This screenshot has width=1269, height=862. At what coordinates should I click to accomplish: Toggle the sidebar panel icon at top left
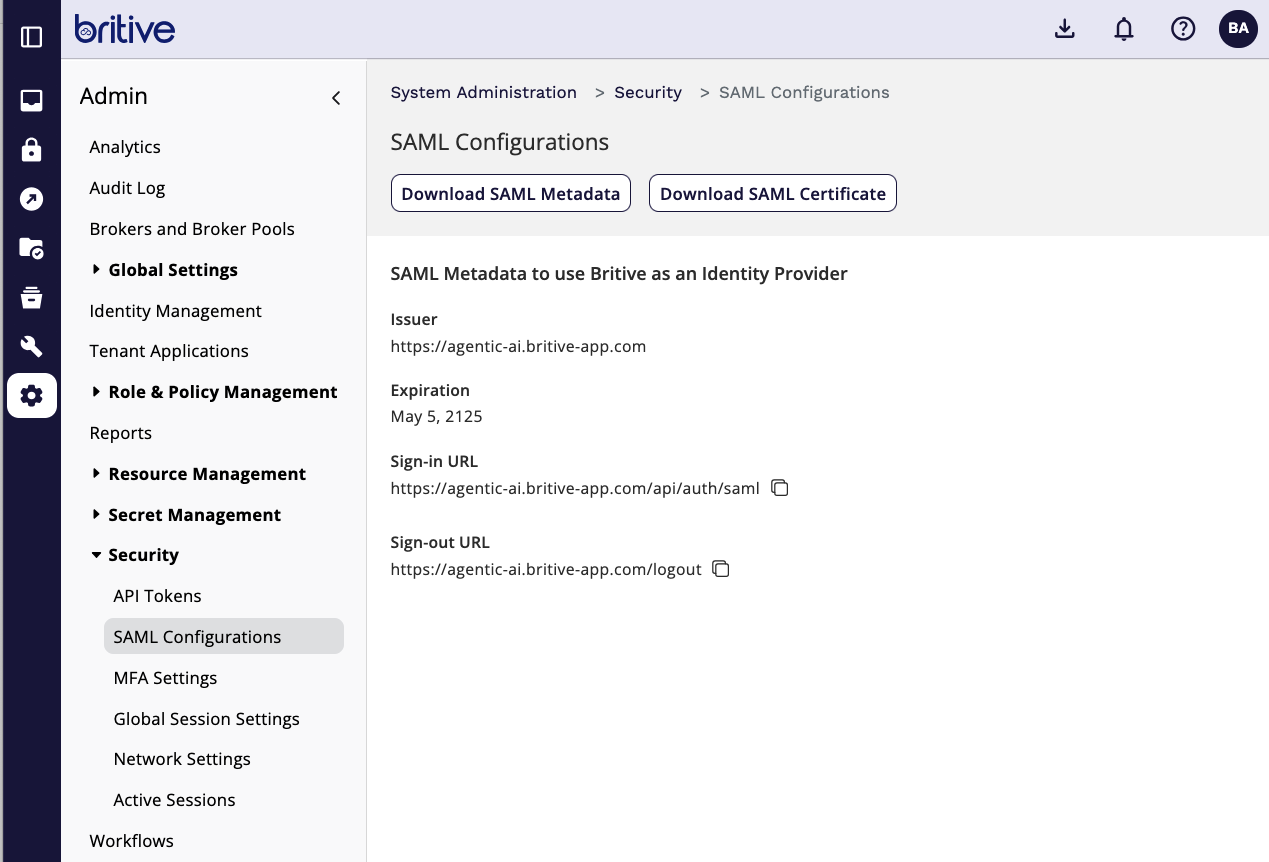click(x=31, y=37)
